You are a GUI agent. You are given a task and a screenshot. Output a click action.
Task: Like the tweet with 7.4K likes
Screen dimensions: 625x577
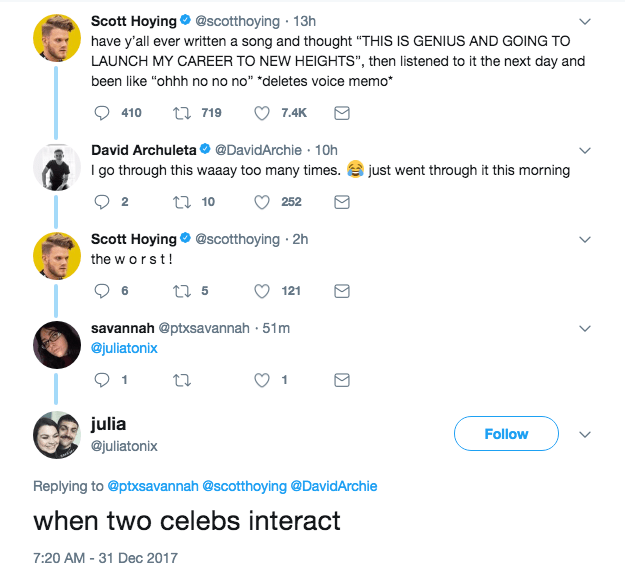[x=264, y=113]
